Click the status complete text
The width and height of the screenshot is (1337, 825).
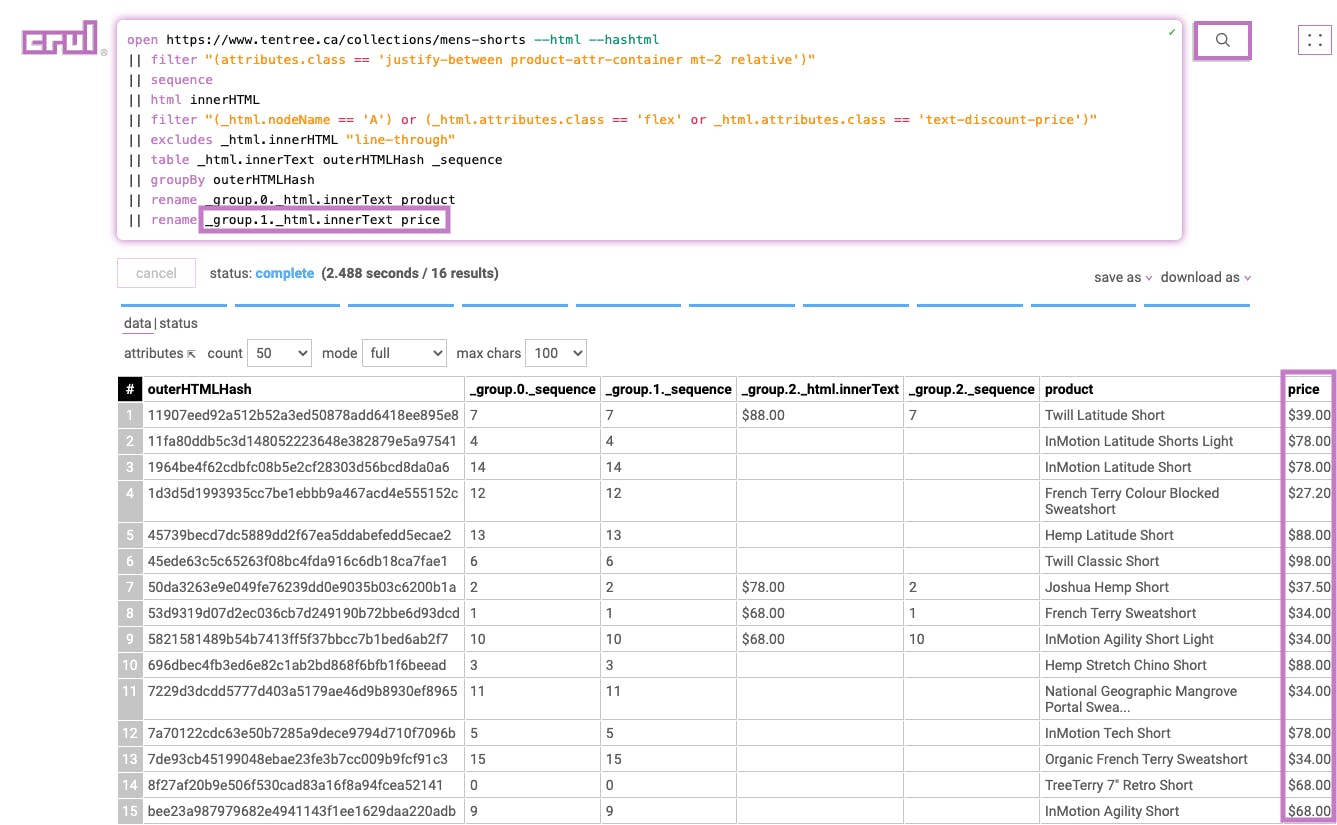262,273
